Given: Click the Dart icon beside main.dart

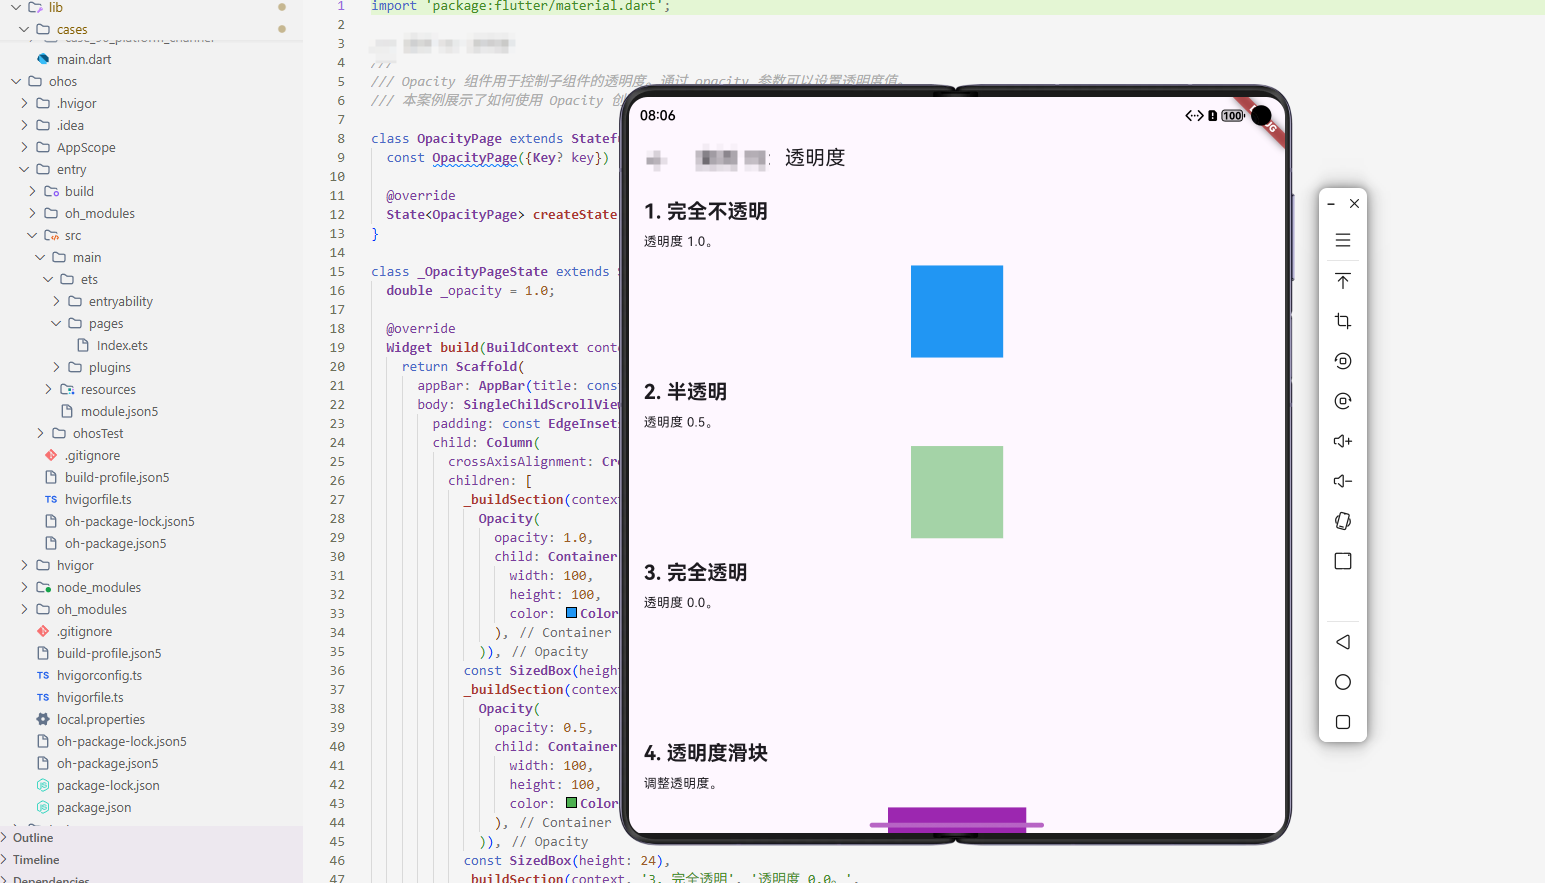Looking at the screenshot, I should (43, 59).
